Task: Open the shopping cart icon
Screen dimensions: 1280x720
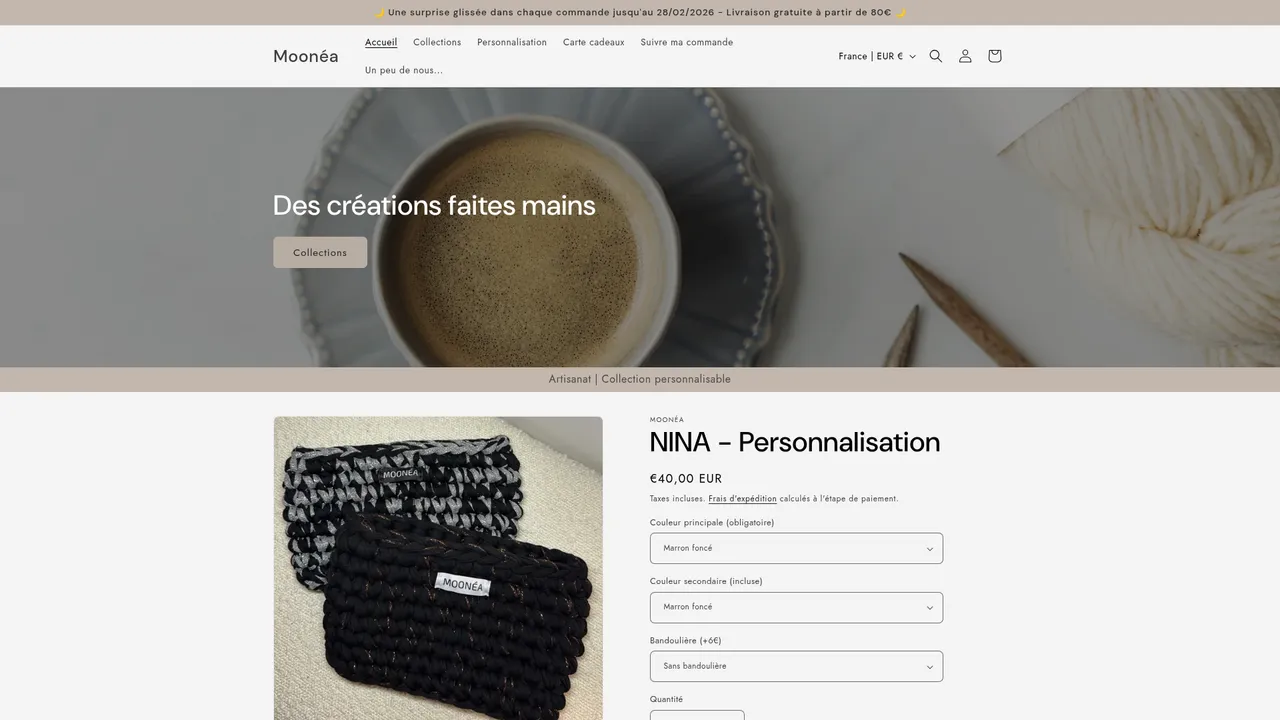Action: click(x=994, y=56)
